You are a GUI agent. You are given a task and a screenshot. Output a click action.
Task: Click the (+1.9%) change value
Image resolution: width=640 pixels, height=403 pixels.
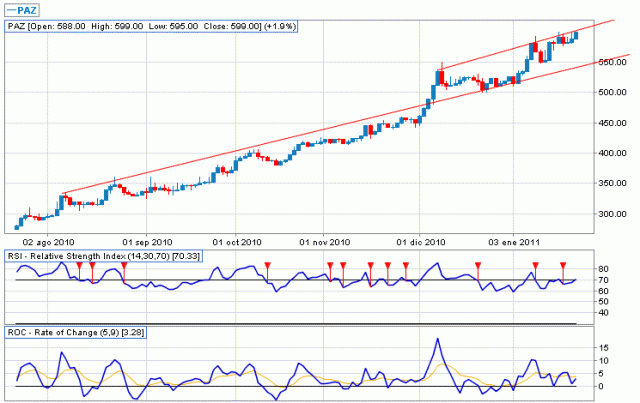pyautogui.click(x=280, y=27)
